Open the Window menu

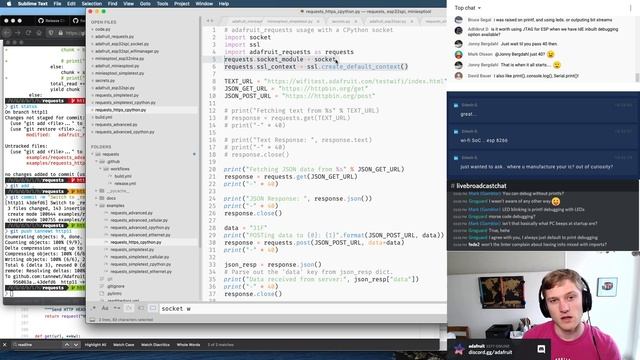204,4
